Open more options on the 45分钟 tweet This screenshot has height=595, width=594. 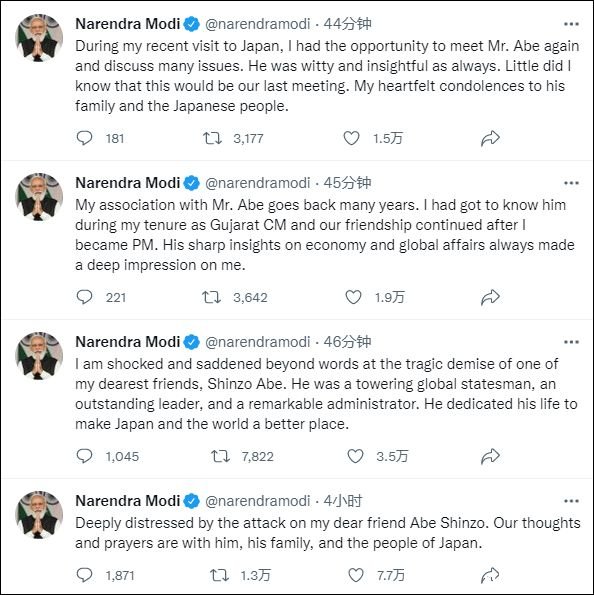pos(571,183)
